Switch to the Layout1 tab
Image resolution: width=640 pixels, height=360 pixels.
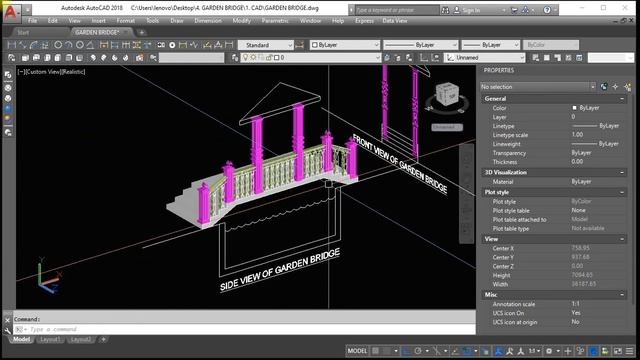point(50,340)
